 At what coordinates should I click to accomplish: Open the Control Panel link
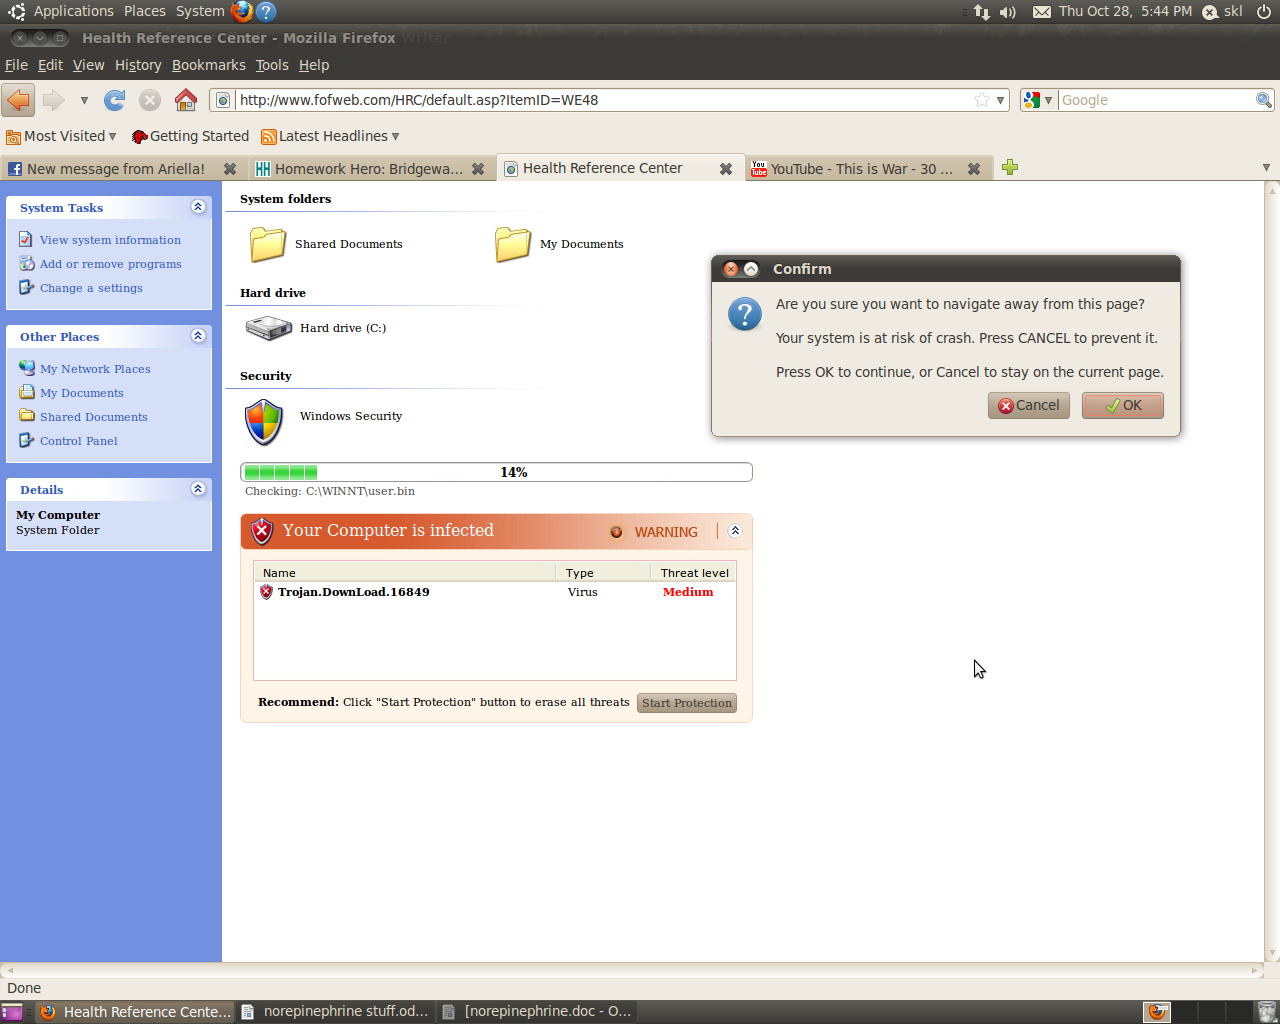79,441
